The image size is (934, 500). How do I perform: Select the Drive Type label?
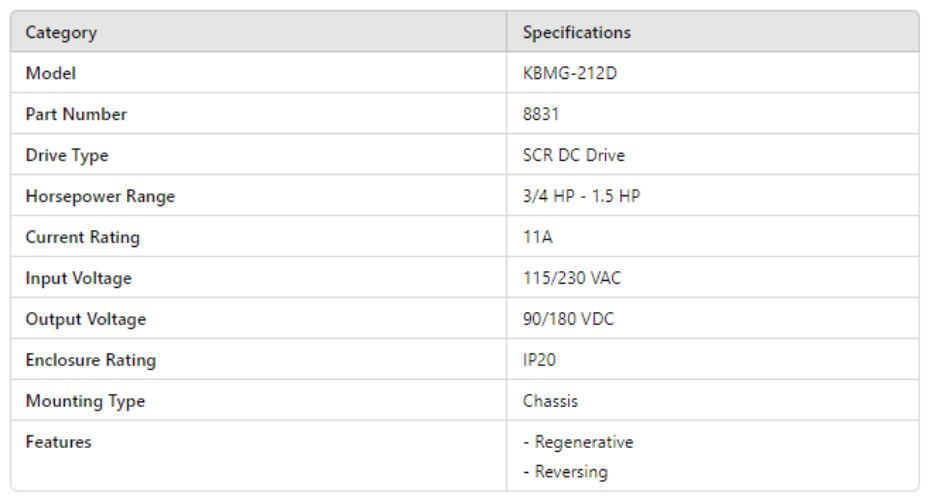click(x=66, y=155)
